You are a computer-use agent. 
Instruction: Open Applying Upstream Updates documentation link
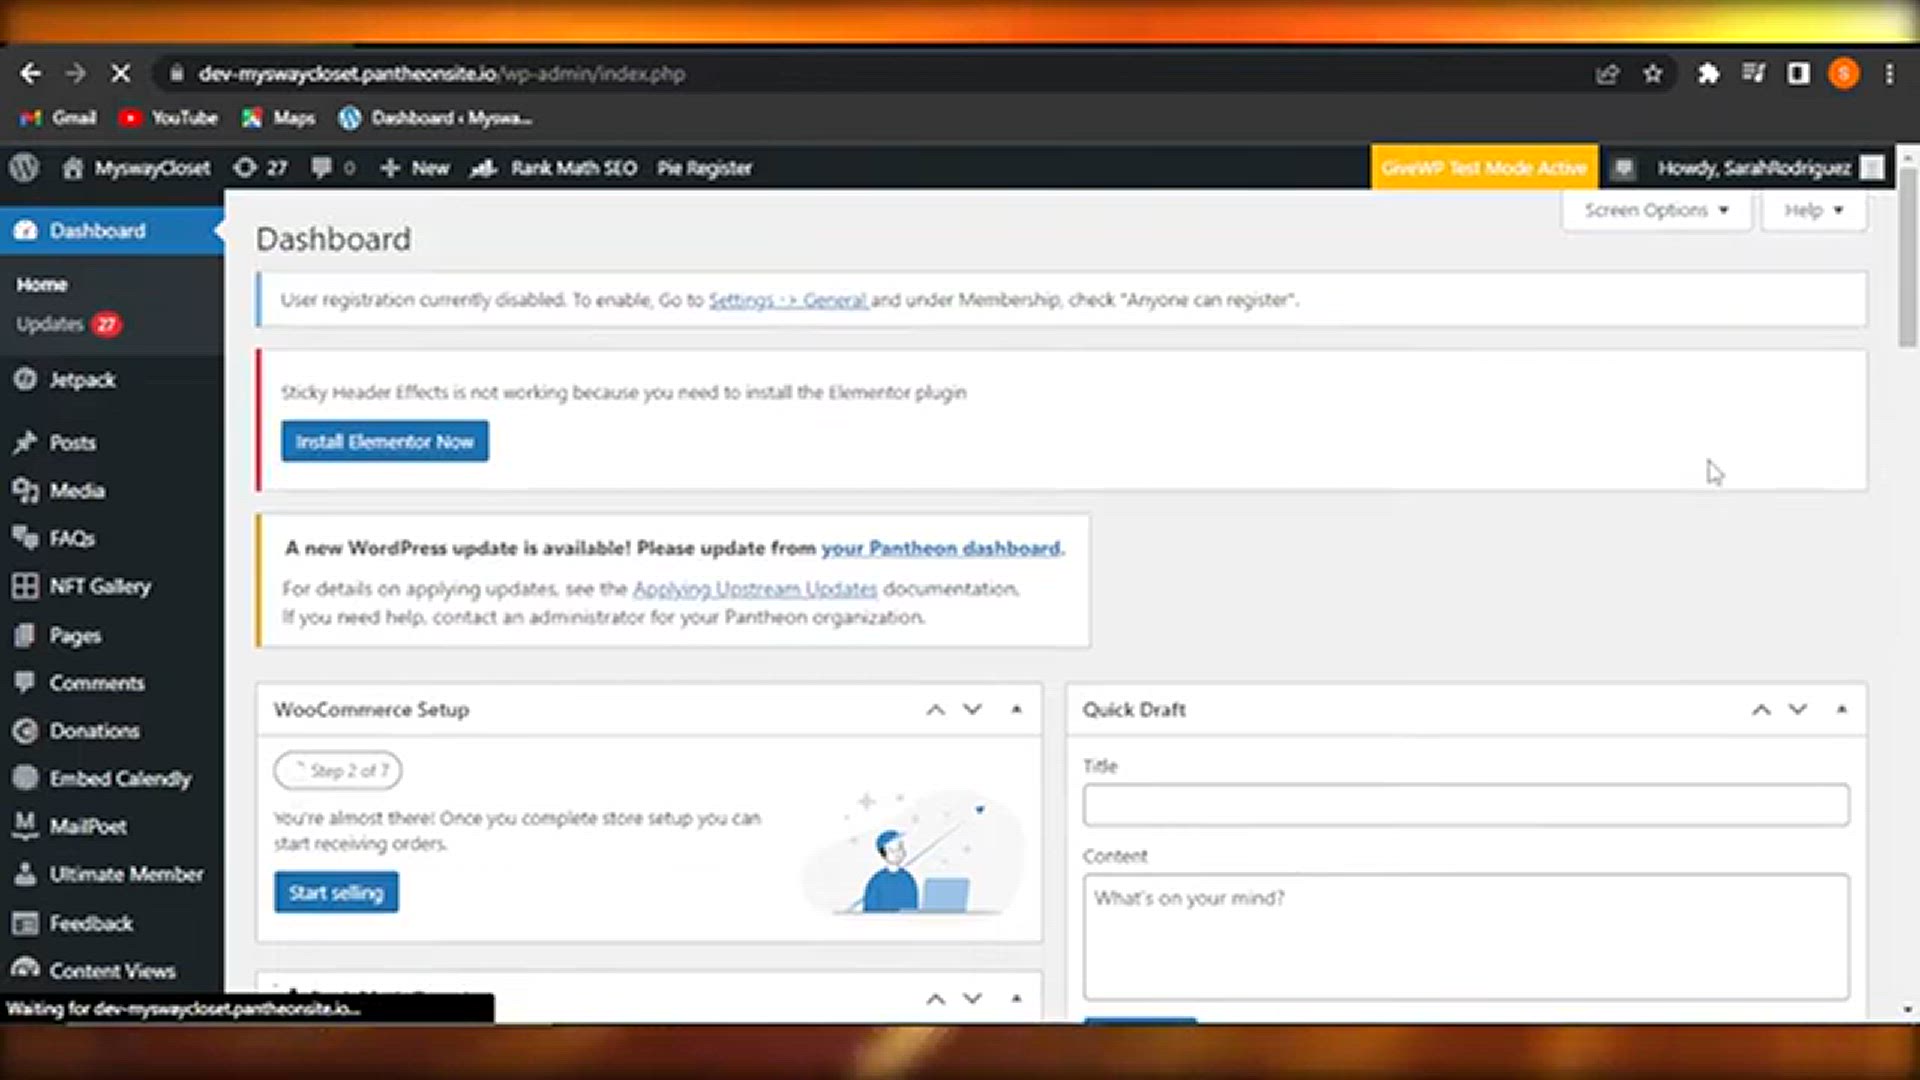tap(755, 589)
